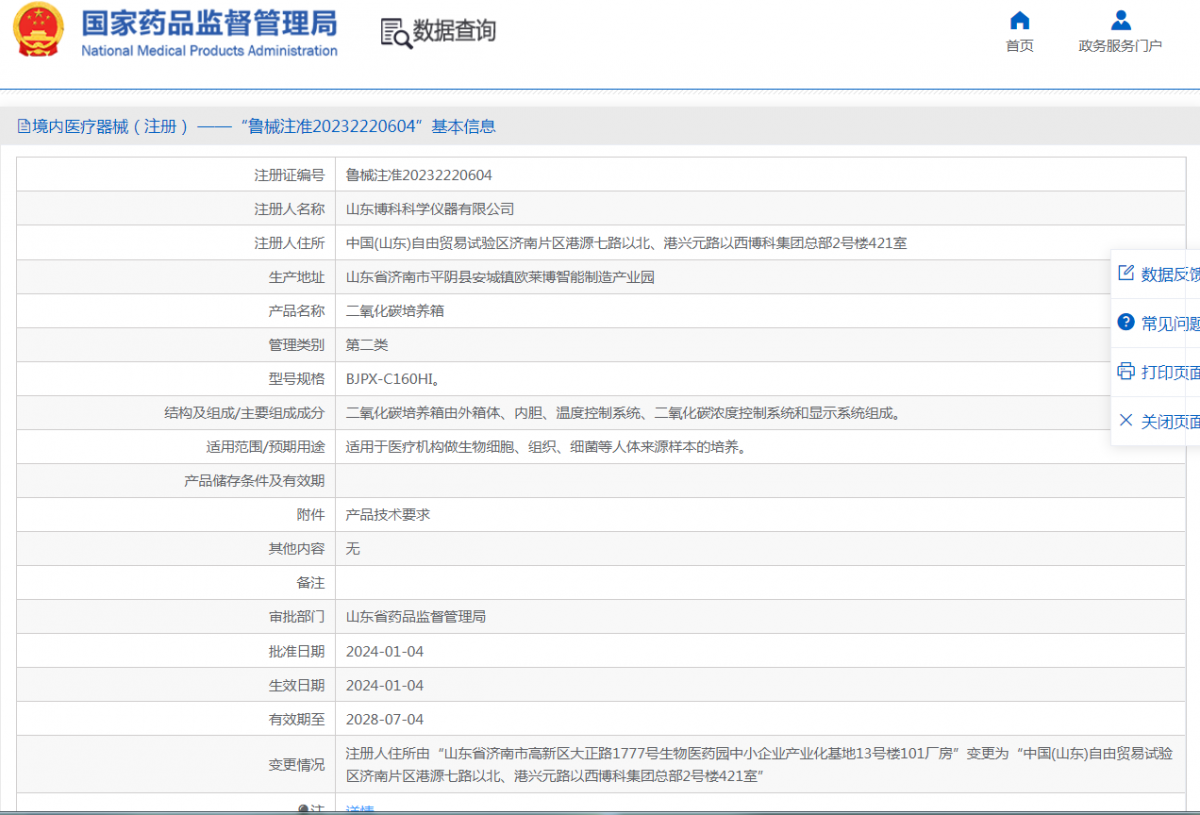1200x815 pixels.
Task: Click the 政务服务门户 person icon
Action: tap(1120, 20)
